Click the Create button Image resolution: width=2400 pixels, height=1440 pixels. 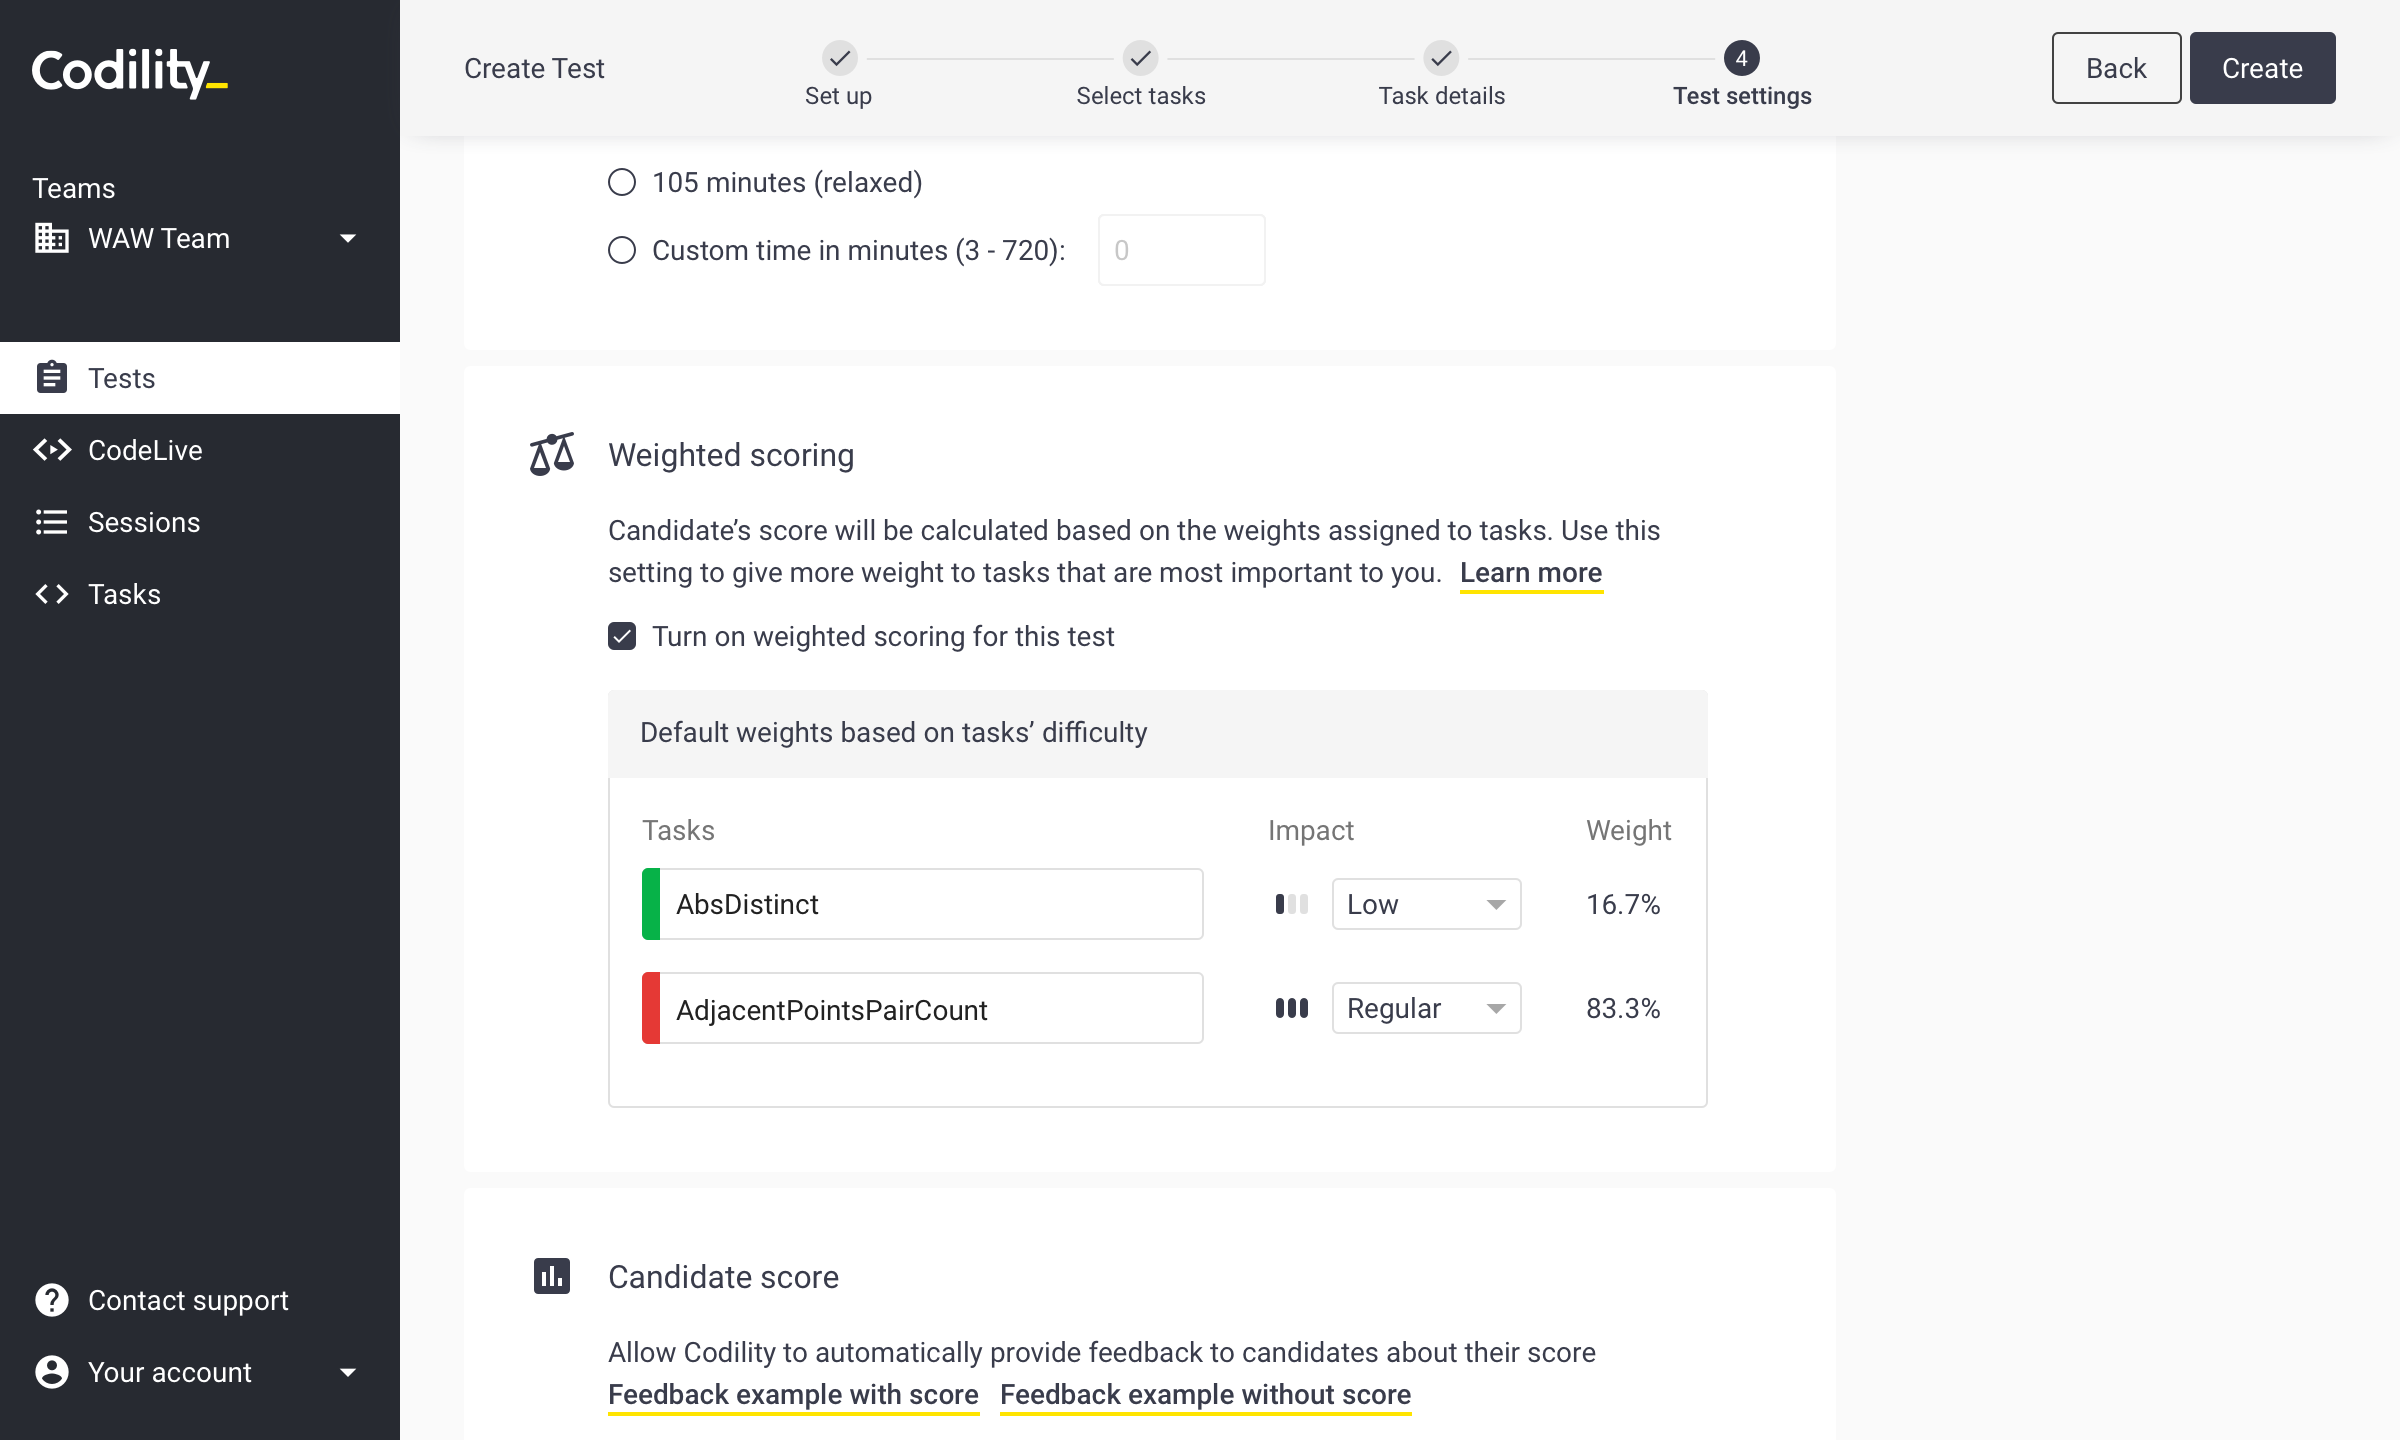(2262, 68)
